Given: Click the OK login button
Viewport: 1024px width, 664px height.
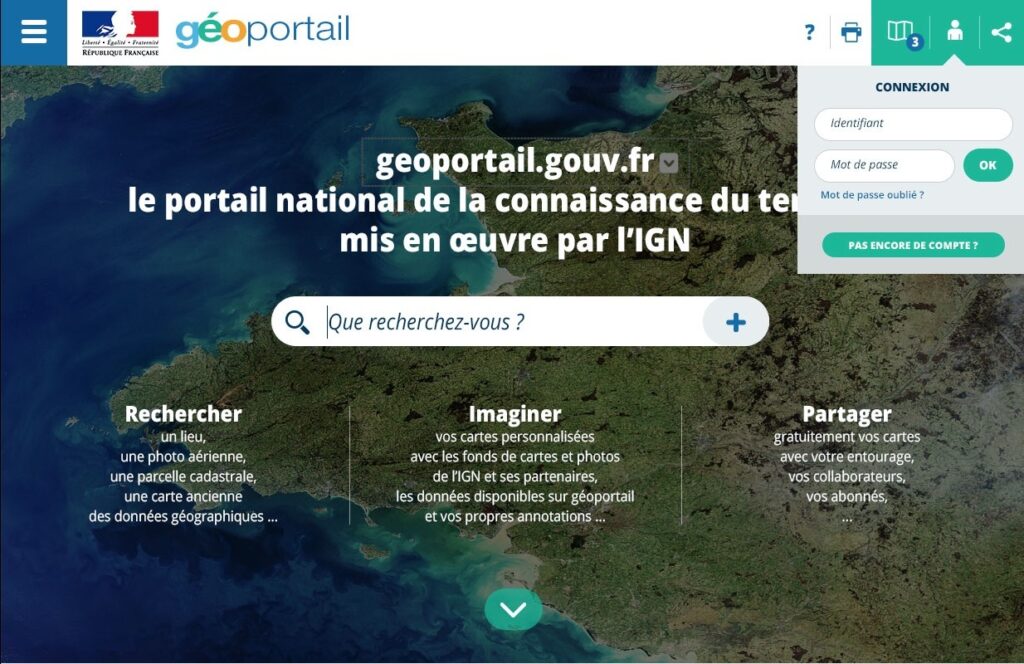Looking at the screenshot, I should (987, 165).
